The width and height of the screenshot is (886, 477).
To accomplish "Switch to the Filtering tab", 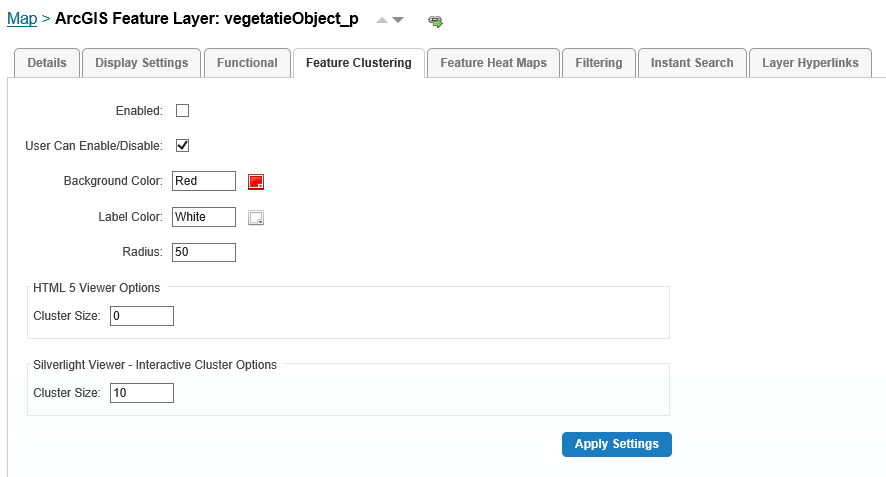I will (598, 63).
